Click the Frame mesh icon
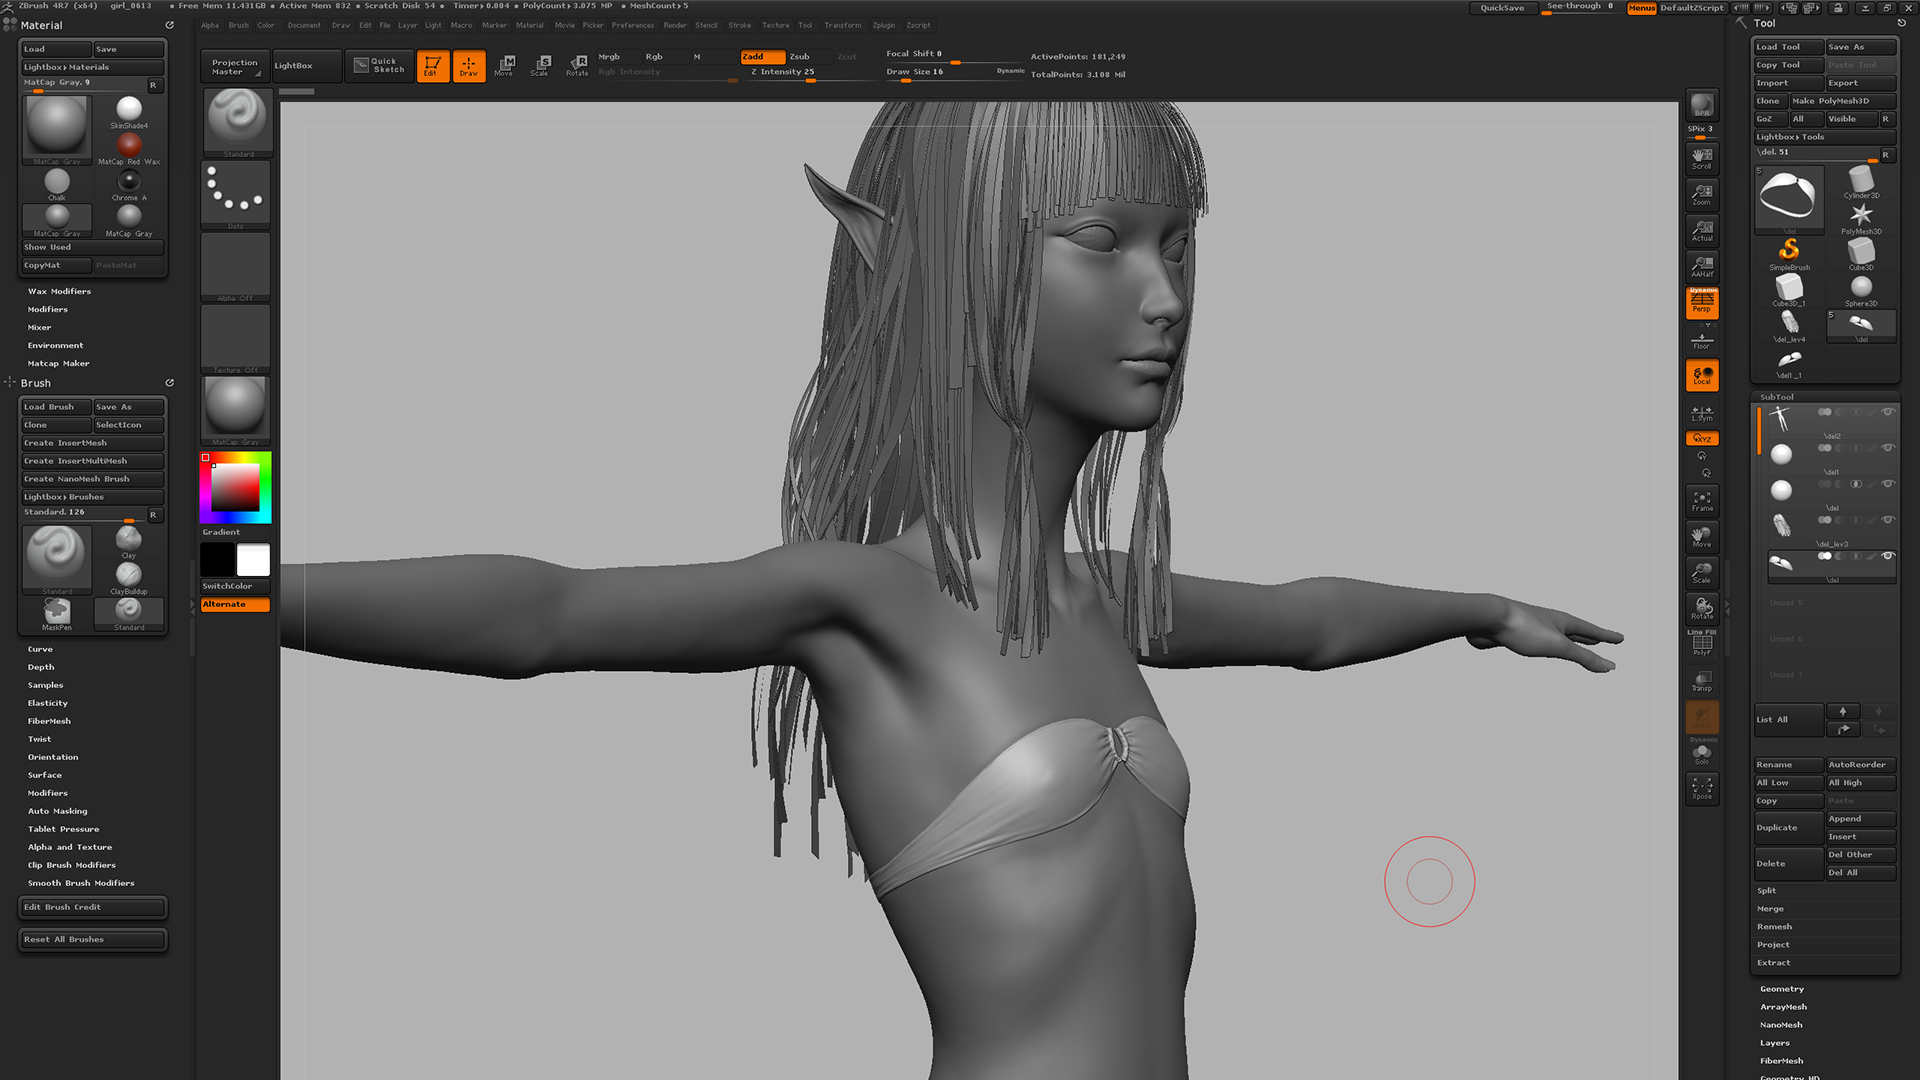Image resolution: width=1920 pixels, height=1080 pixels. (x=1702, y=500)
